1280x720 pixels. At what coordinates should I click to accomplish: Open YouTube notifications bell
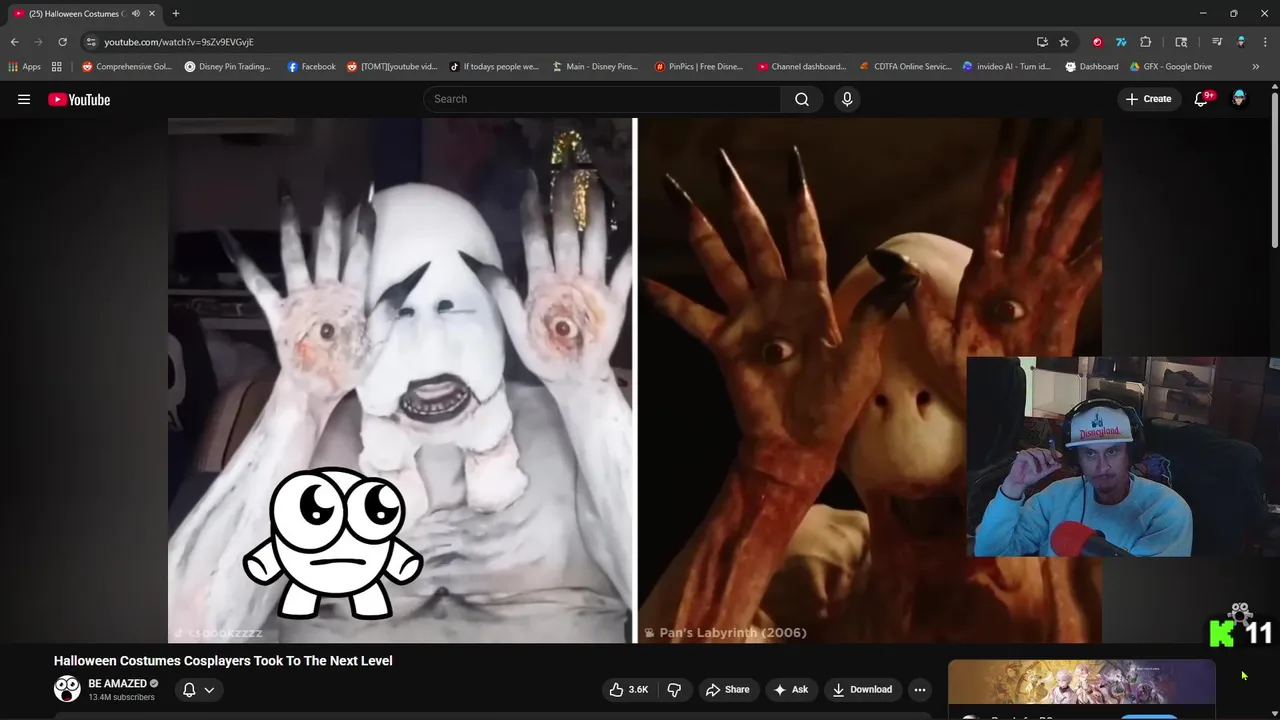click(1202, 99)
